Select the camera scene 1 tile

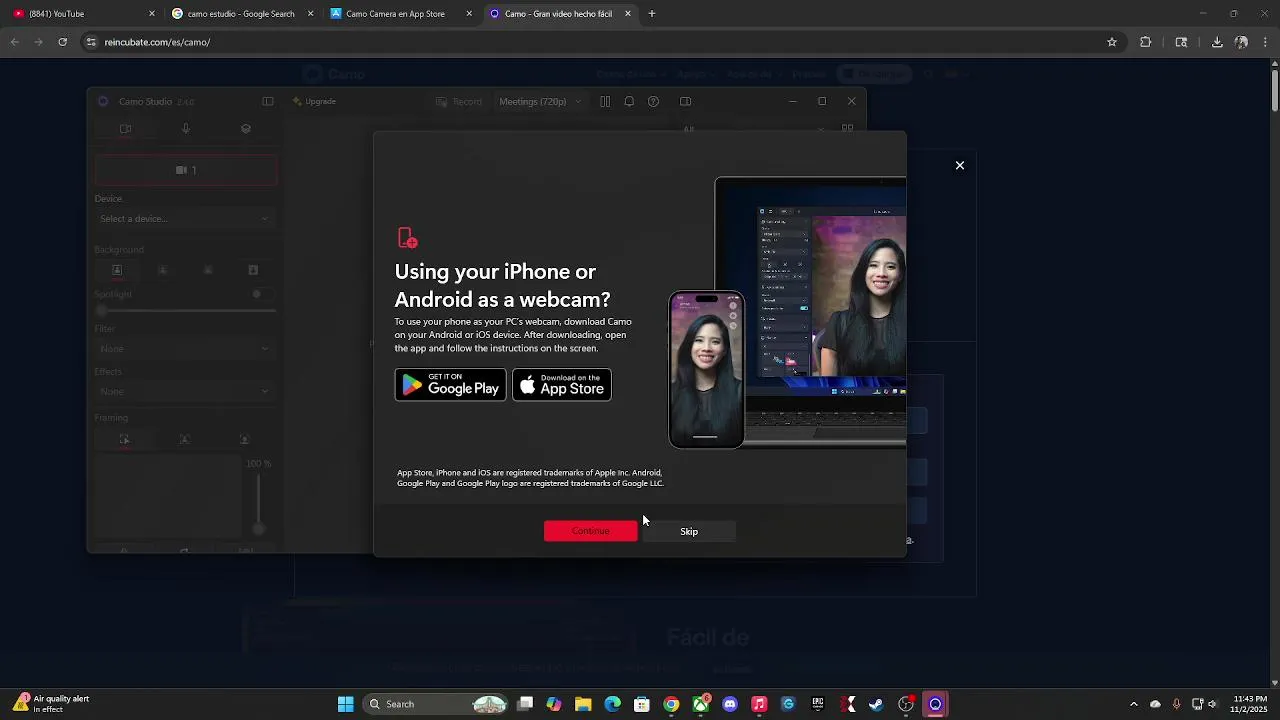point(186,170)
